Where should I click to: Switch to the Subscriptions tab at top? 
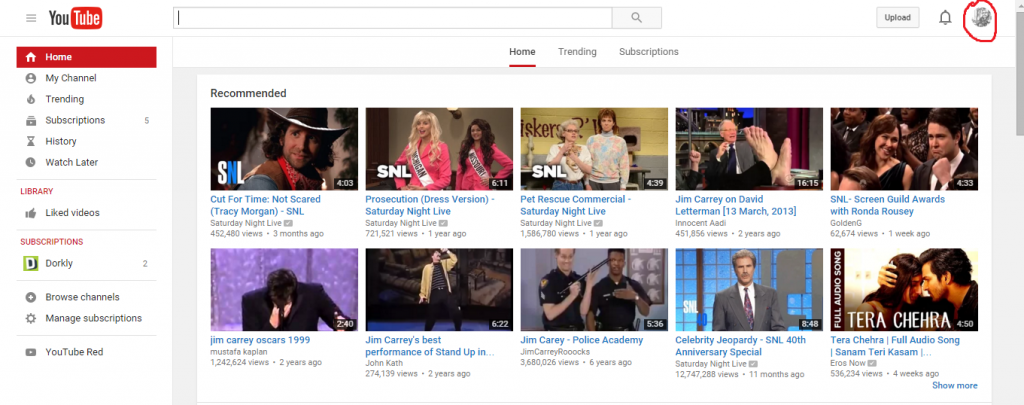(648, 52)
